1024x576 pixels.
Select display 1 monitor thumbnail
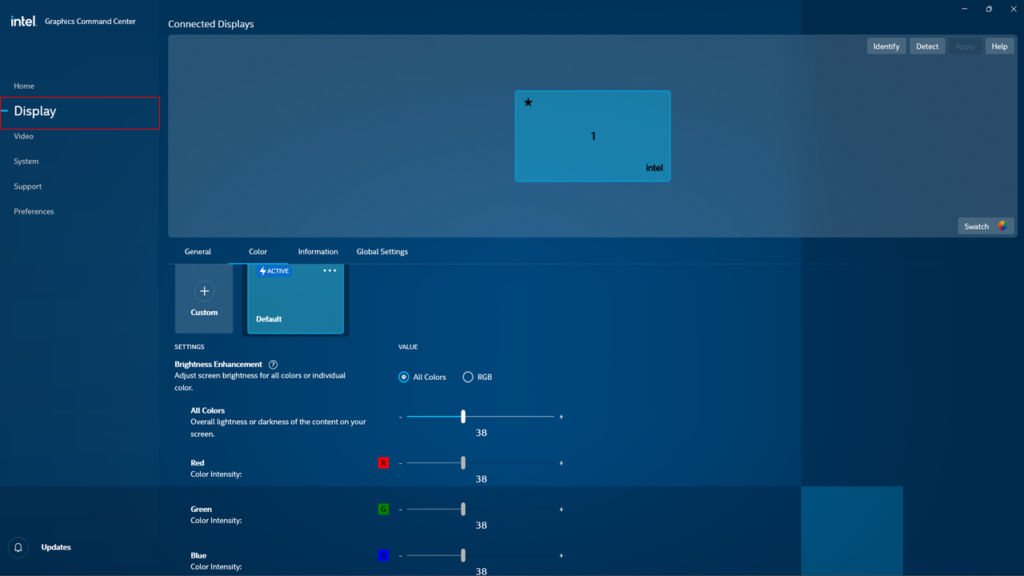pyautogui.click(x=592, y=136)
